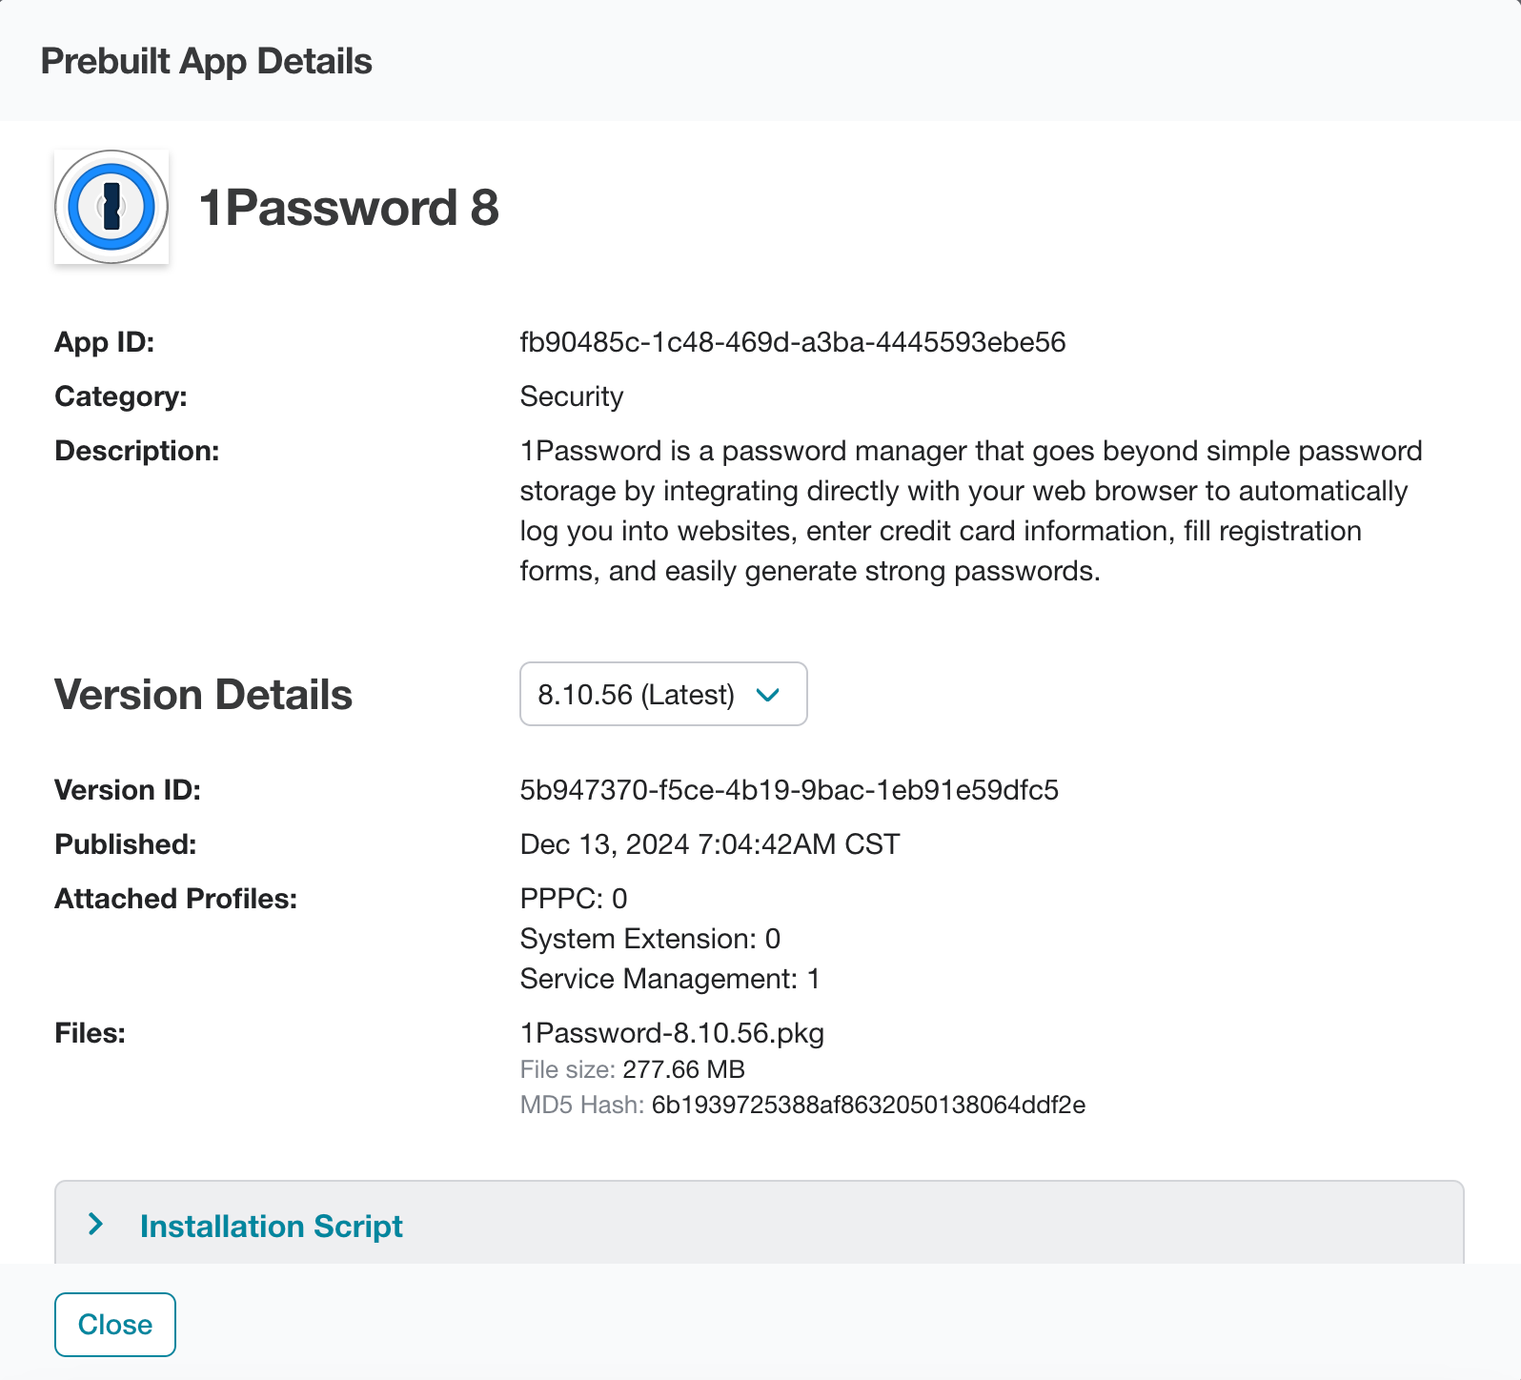Click the Version ID value 5b947370-f5ce-4b19-9bac-1eb91e59dfc5
The height and width of the screenshot is (1380, 1521).
tap(789, 790)
